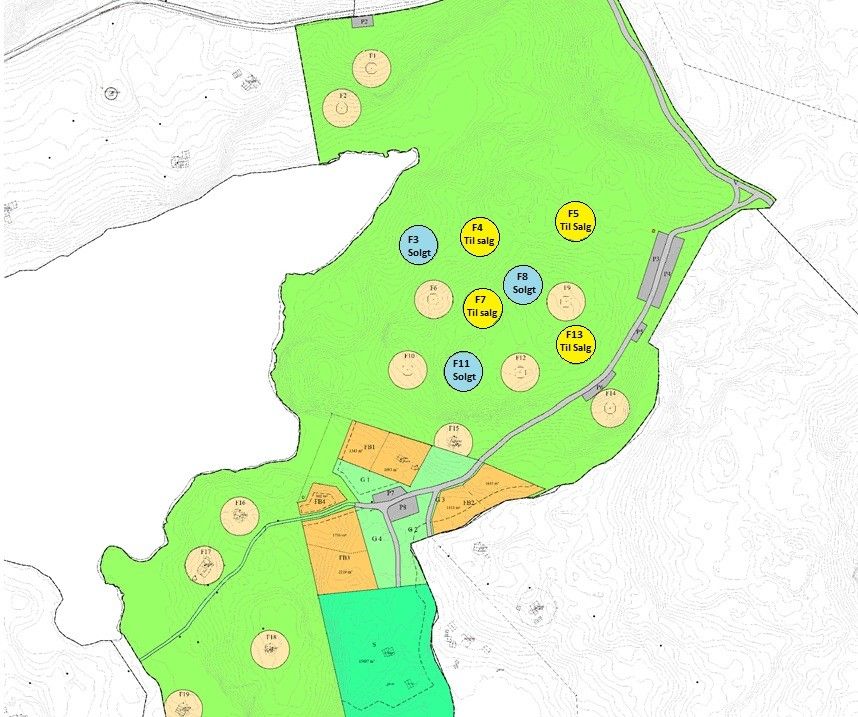Screen dimensions: 858x717
Task: Click the beige F6 plot circle
Action: [x=433, y=298]
